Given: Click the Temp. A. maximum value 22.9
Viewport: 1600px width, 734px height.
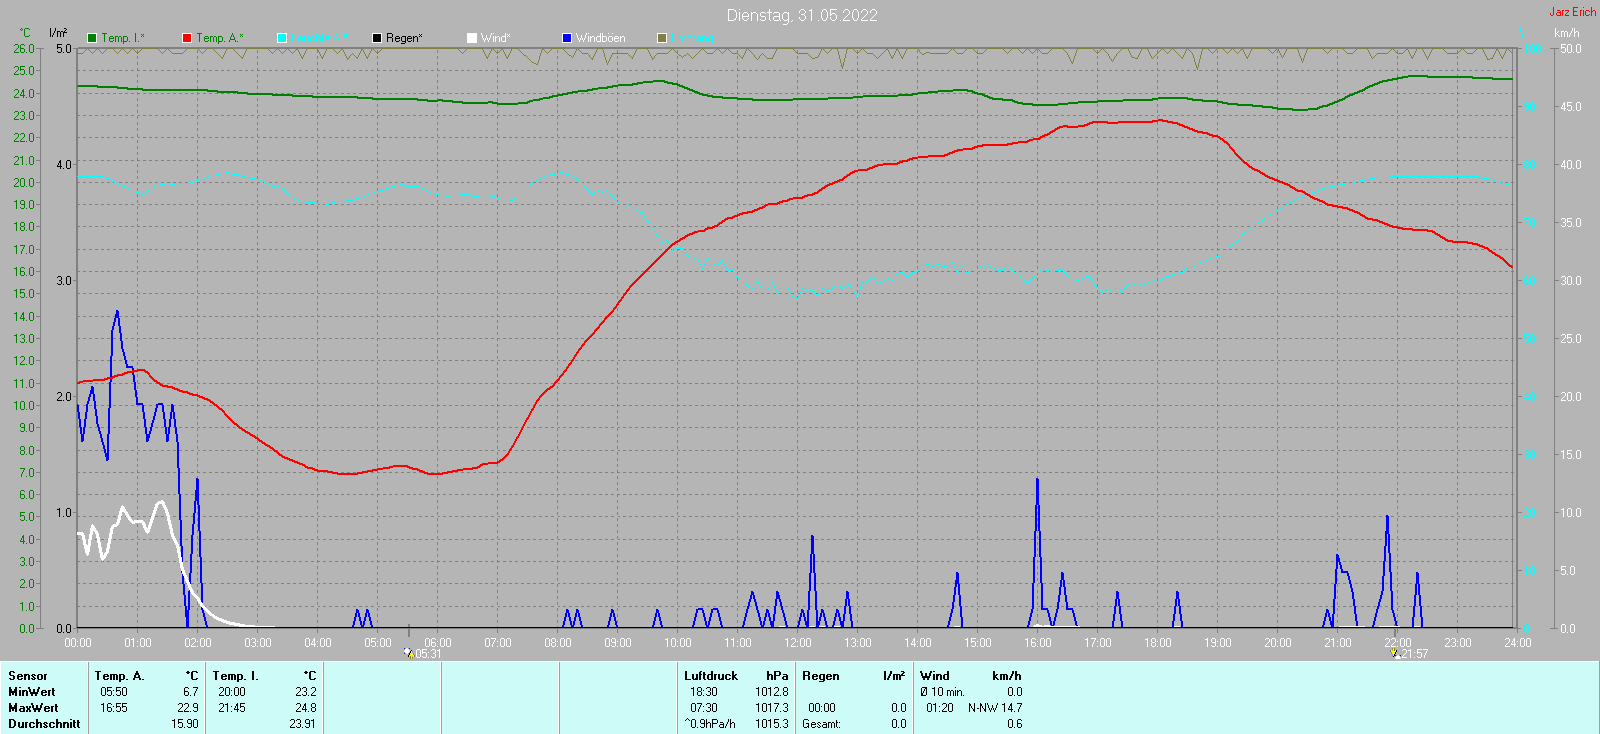Looking at the screenshot, I should pyautogui.click(x=187, y=708).
